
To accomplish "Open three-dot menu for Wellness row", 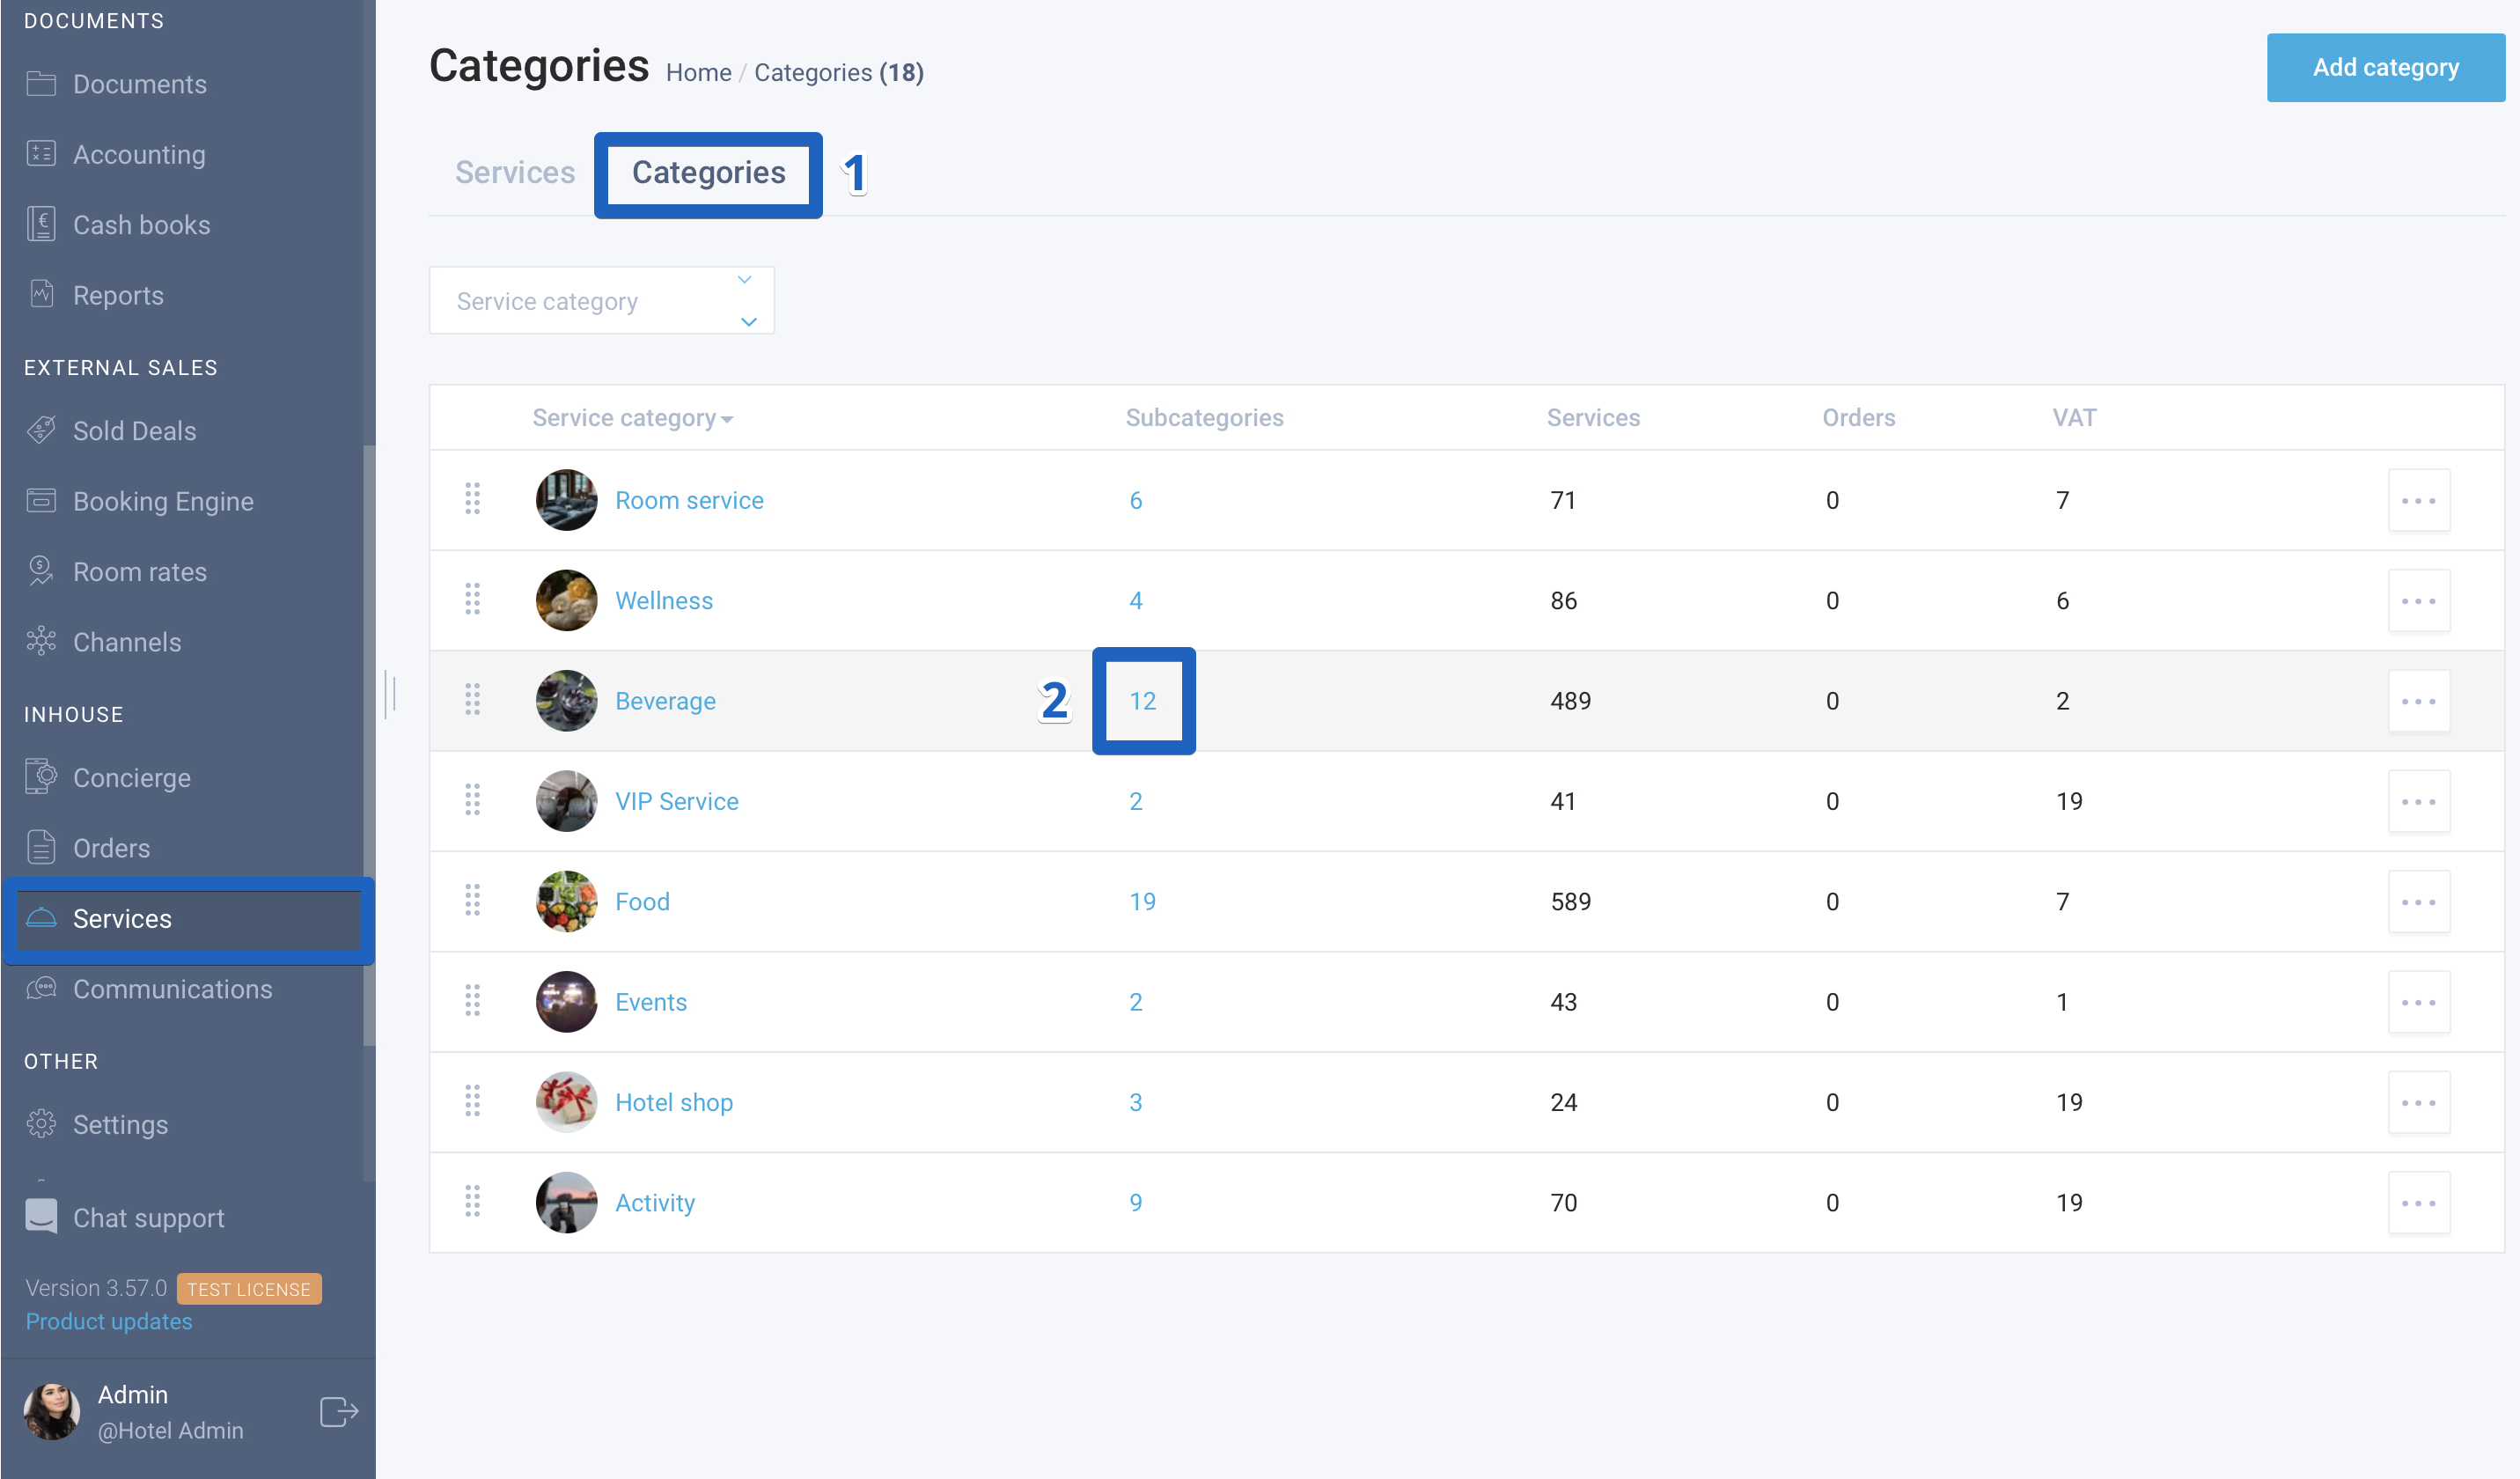I will pos(2418,600).
